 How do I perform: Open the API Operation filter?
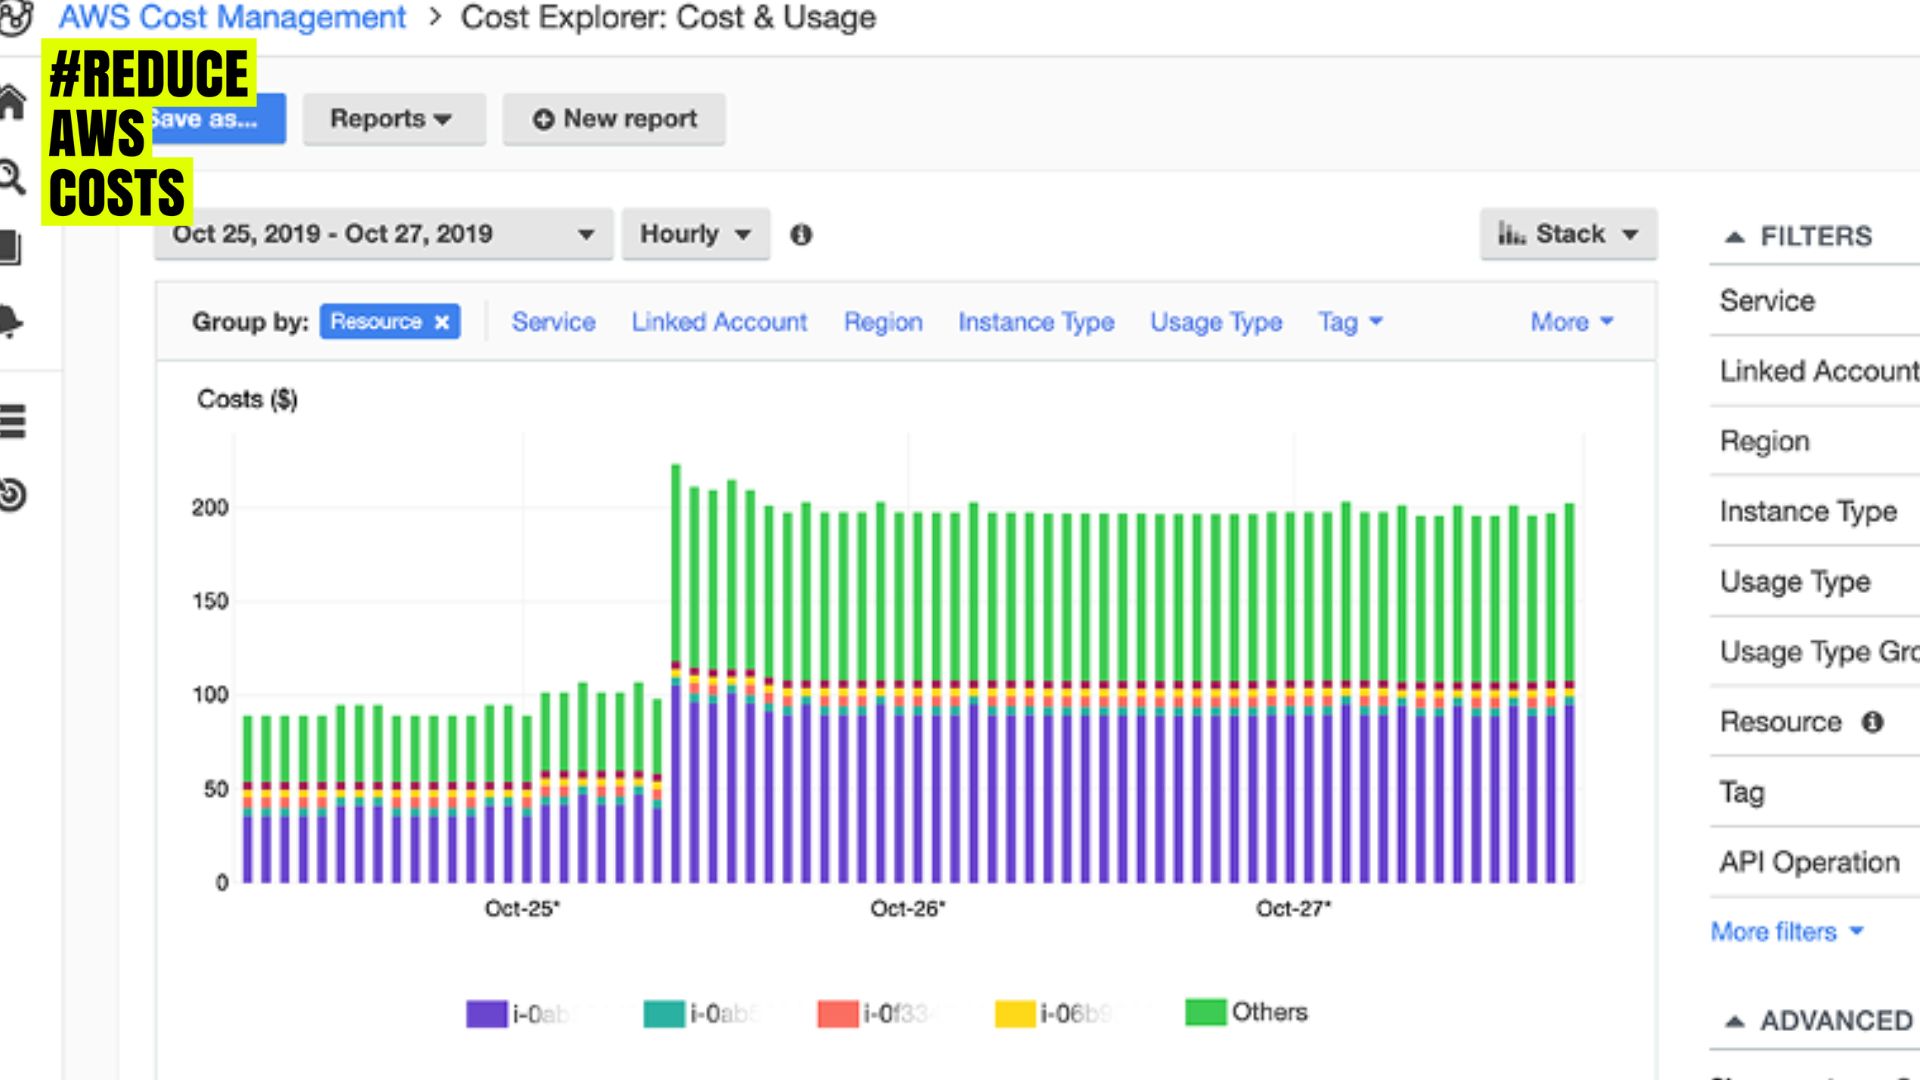tap(1814, 862)
